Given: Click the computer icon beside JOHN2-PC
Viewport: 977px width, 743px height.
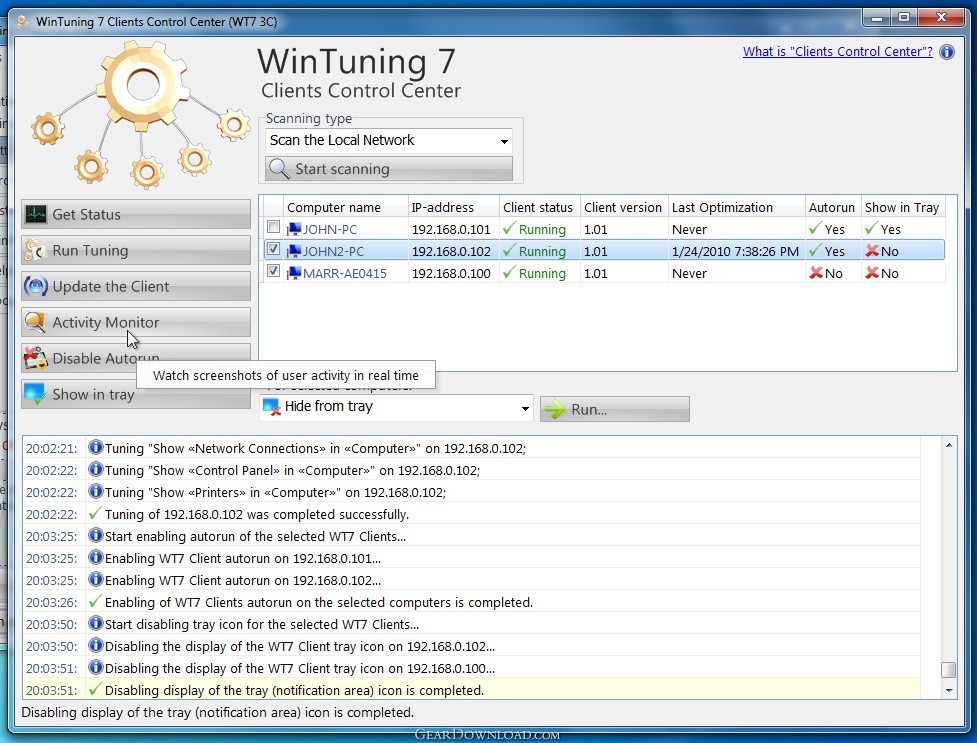Looking at the screenshot, I should click(293, 251).
